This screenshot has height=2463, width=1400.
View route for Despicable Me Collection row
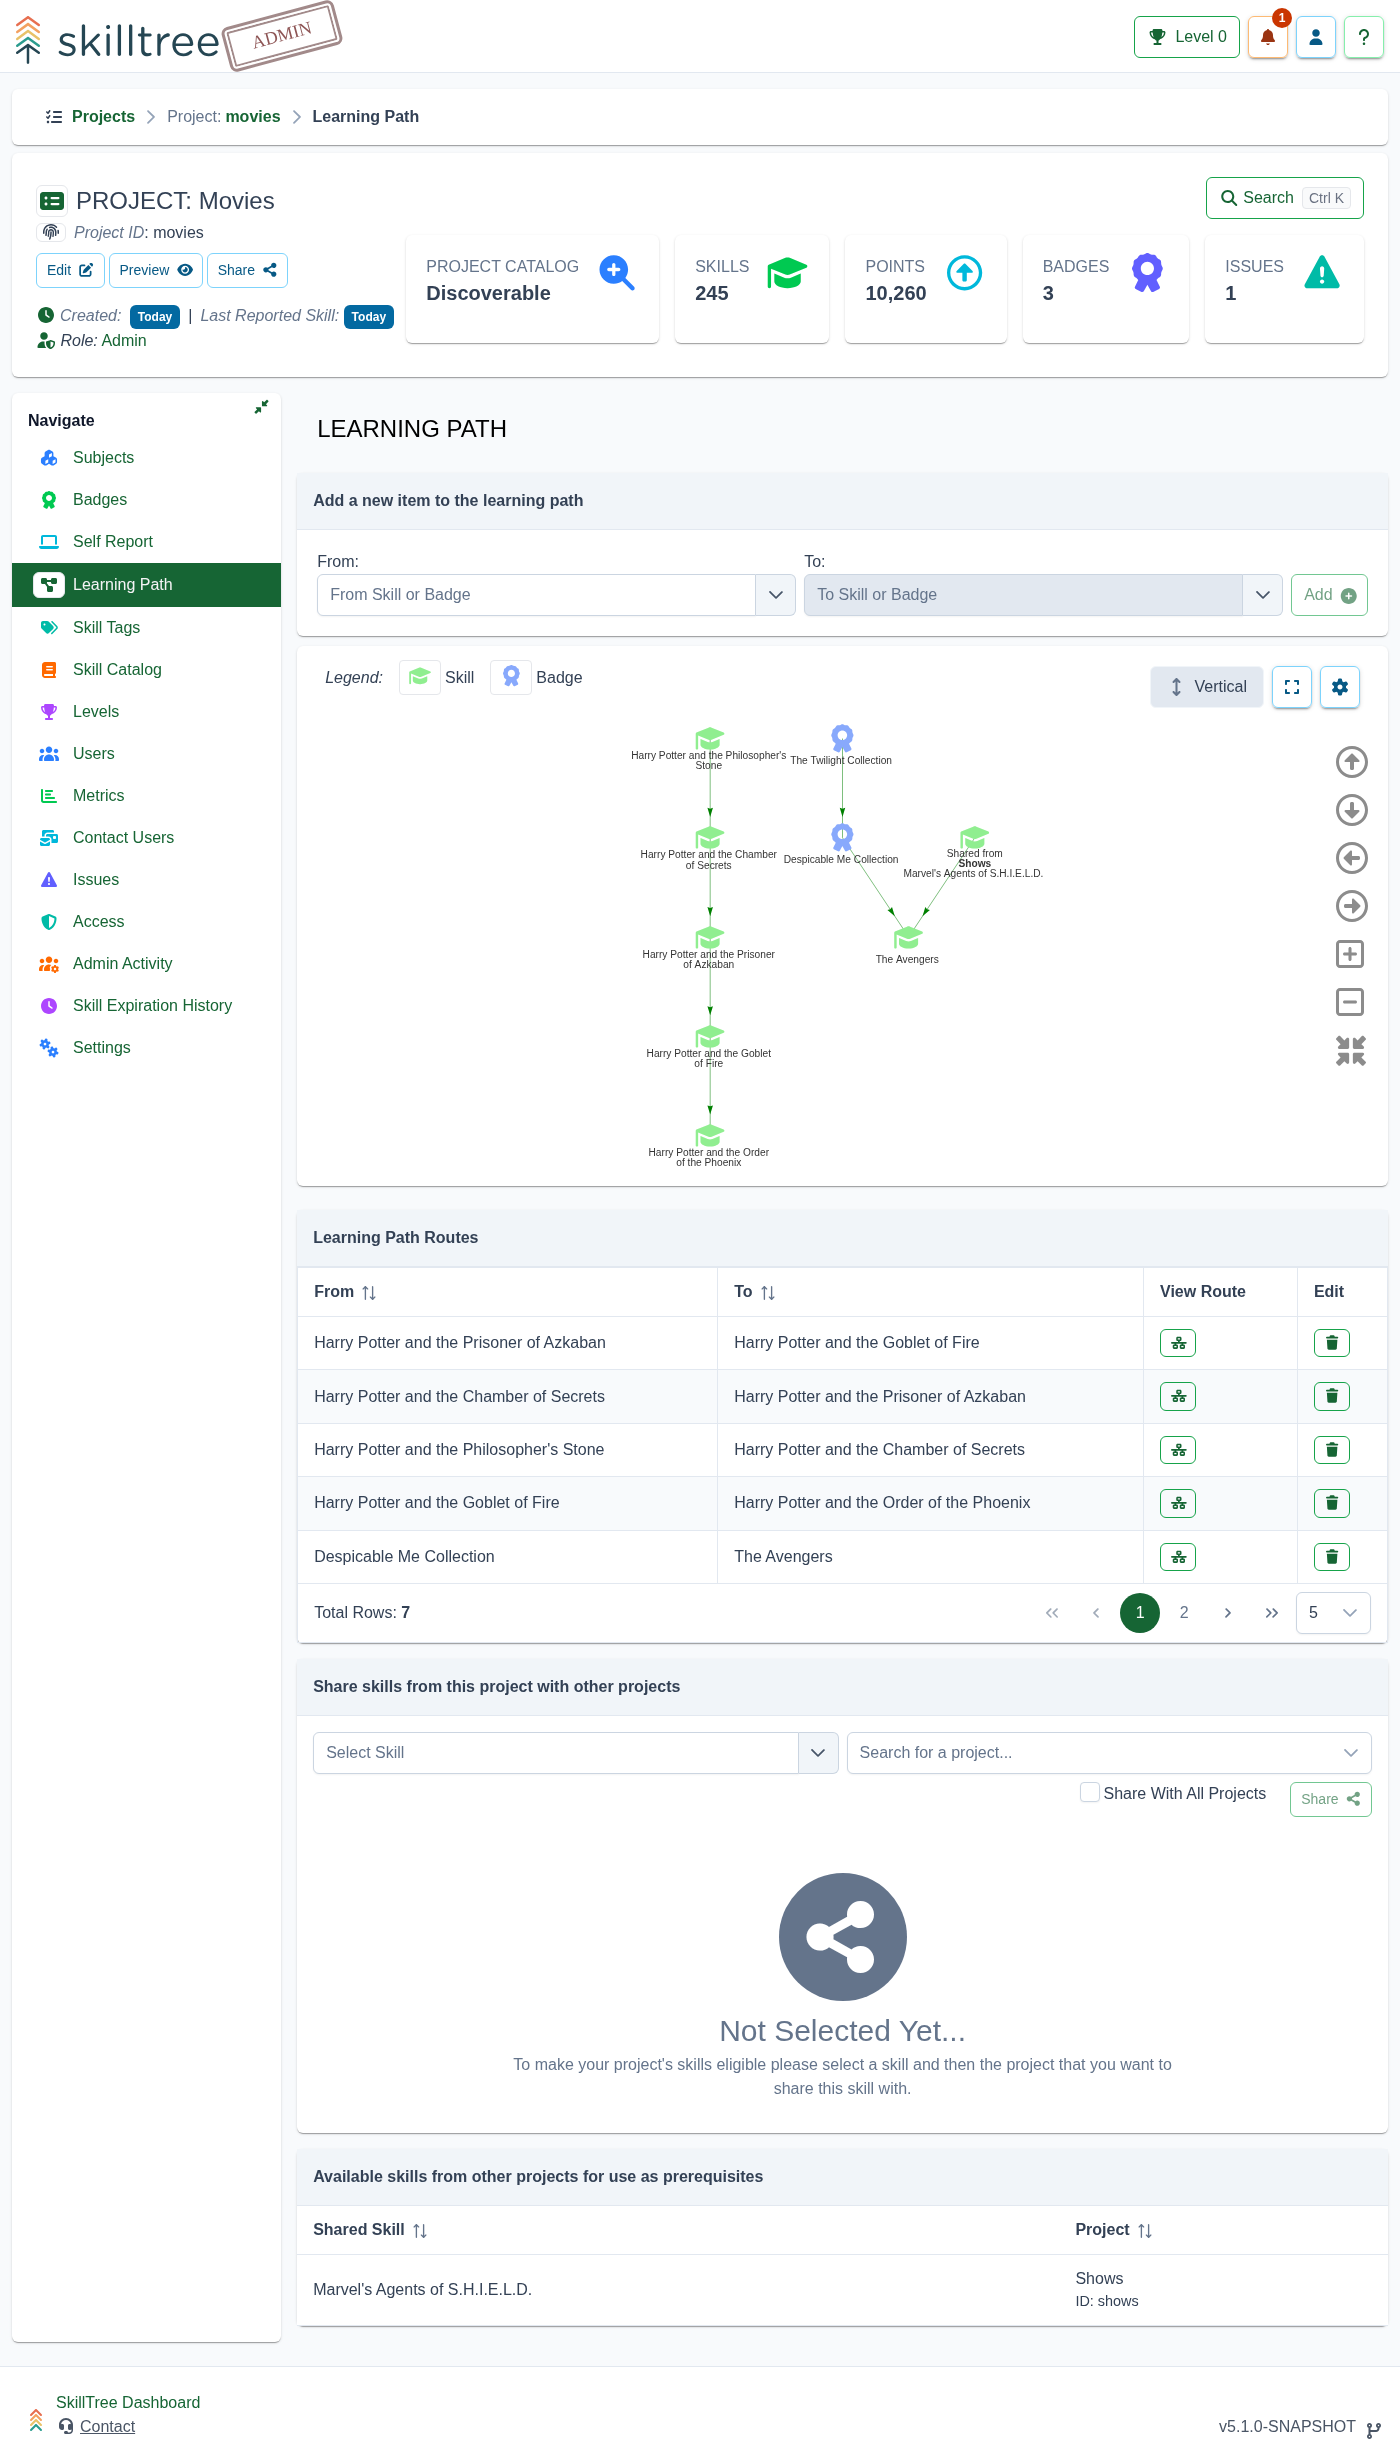pyautogui.click(x=1178, y=1557)
